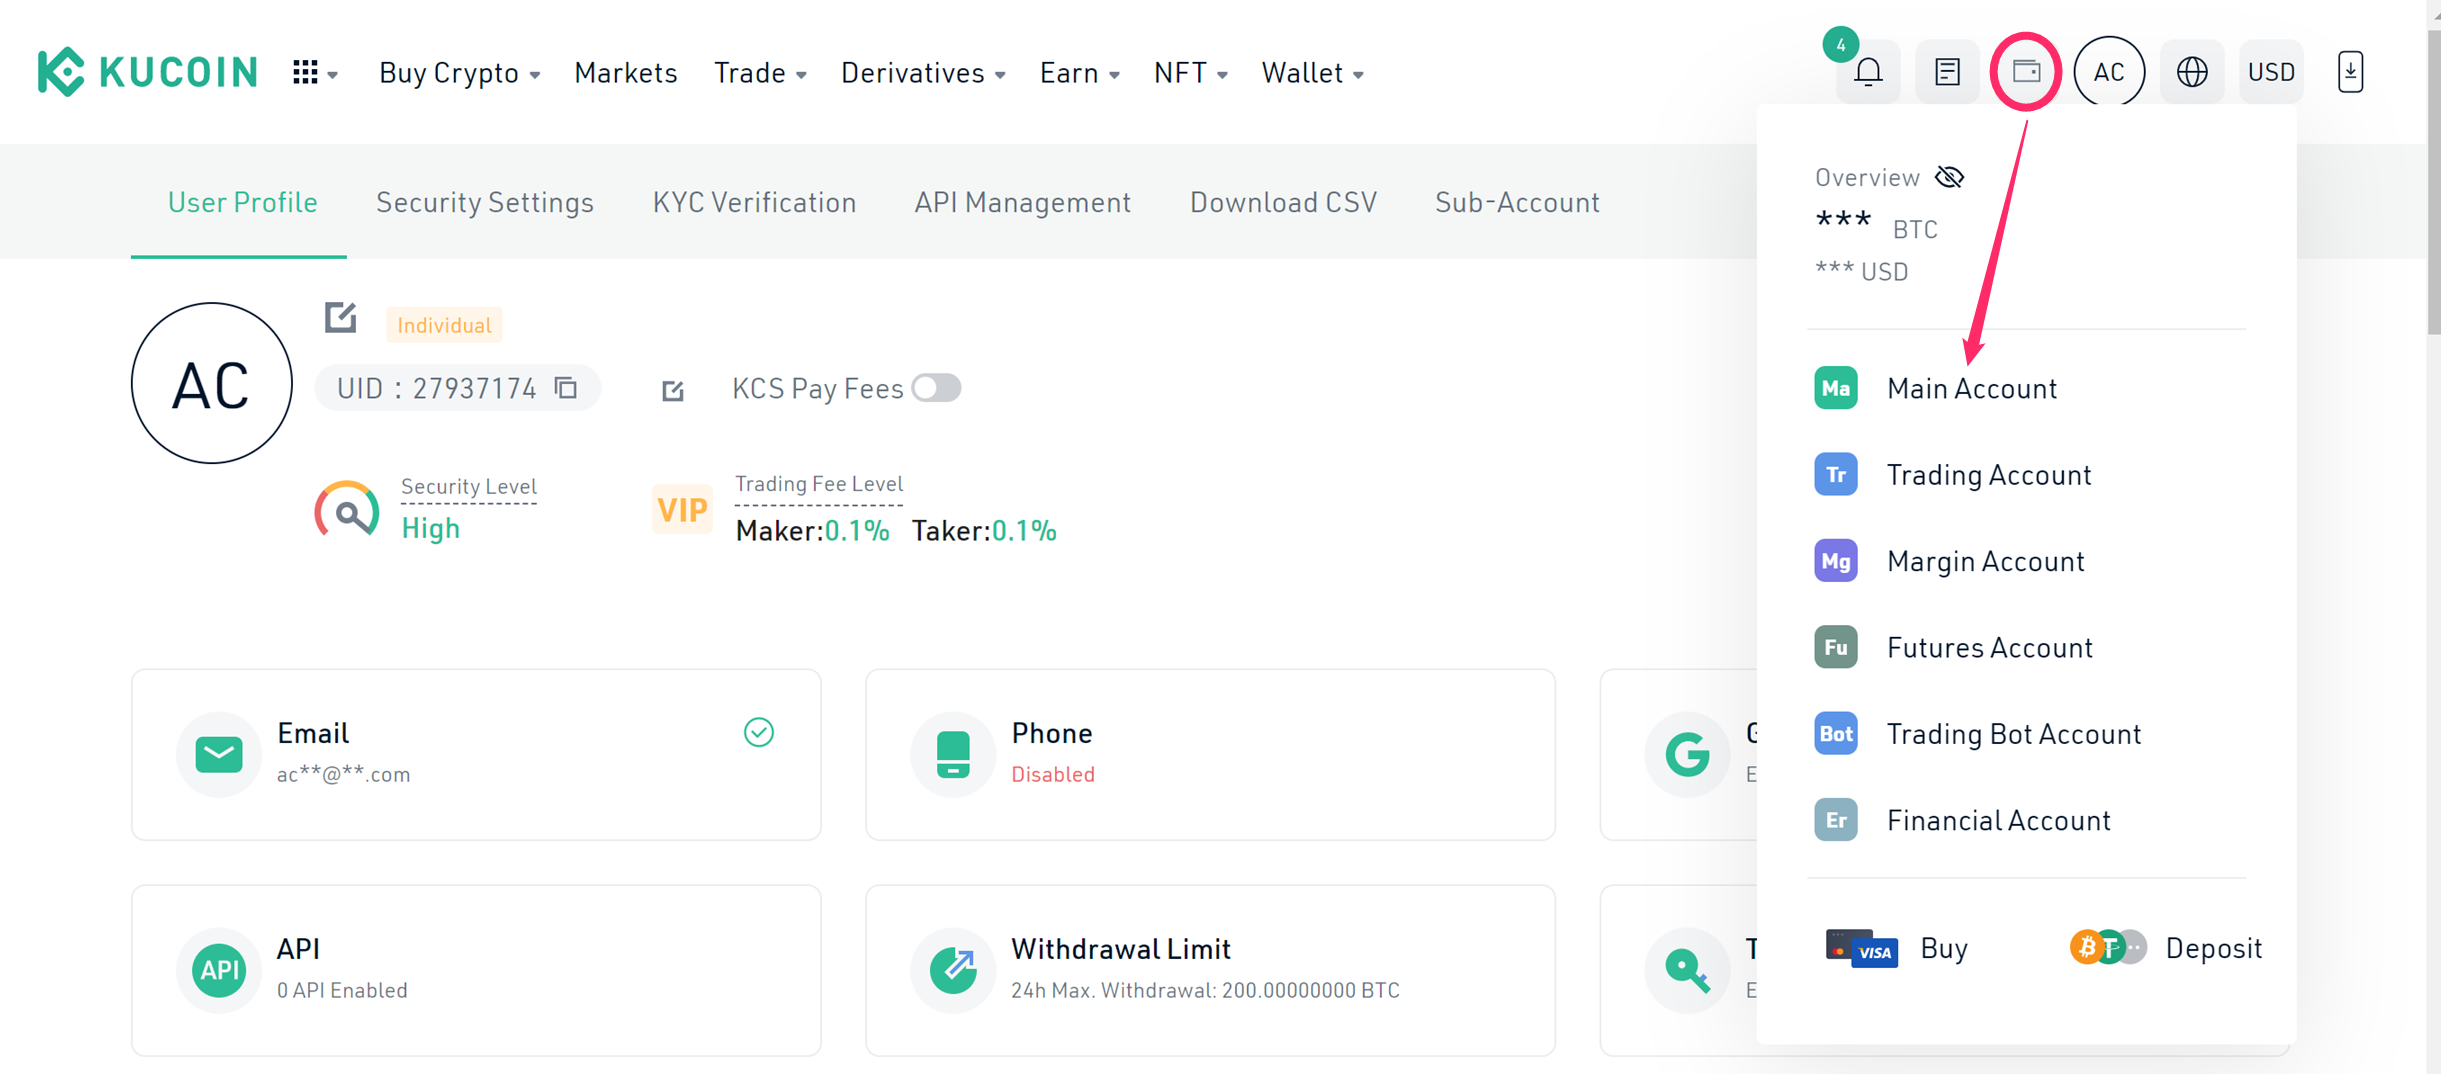The height and width of the screenshot is (1074, 2441).
Task: Click the Email envelope icon
Action: [x=219, y=754]
